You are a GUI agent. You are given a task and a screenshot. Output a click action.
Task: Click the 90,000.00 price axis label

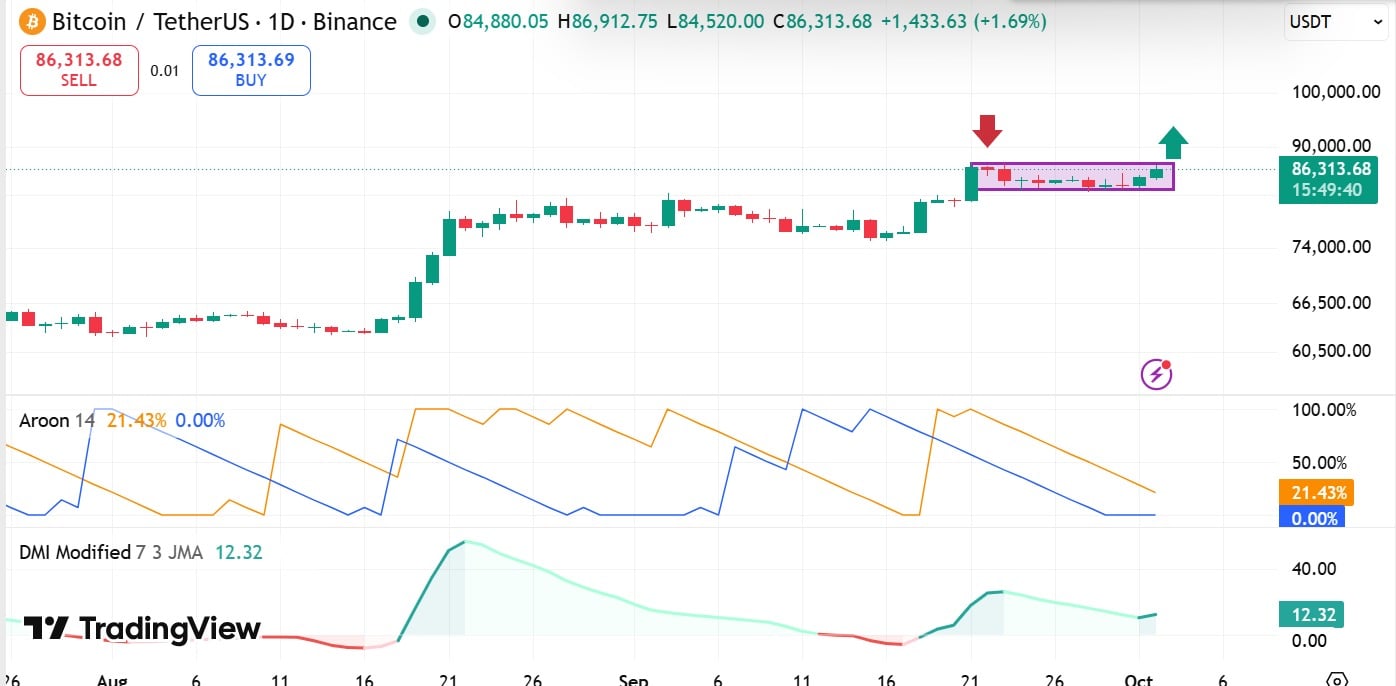(x=1331, y=146)
